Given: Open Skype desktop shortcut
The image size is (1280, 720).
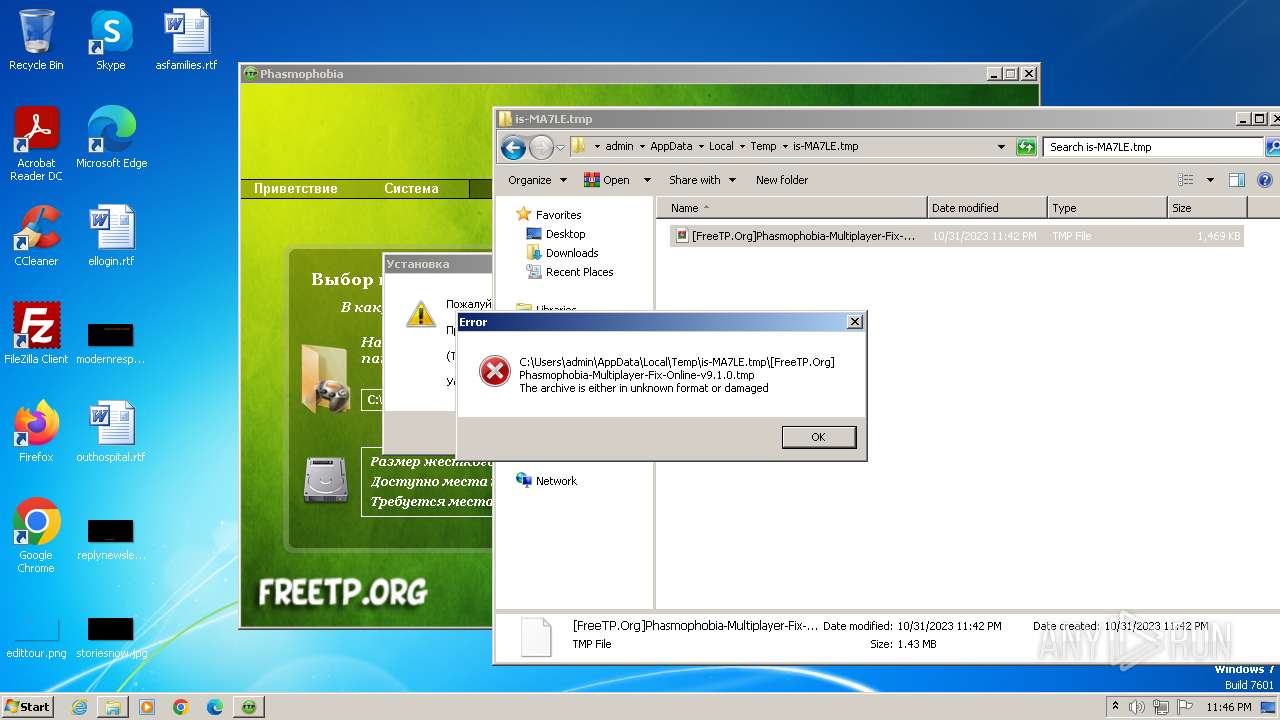Looking at the screenshot, I should 110,40.
